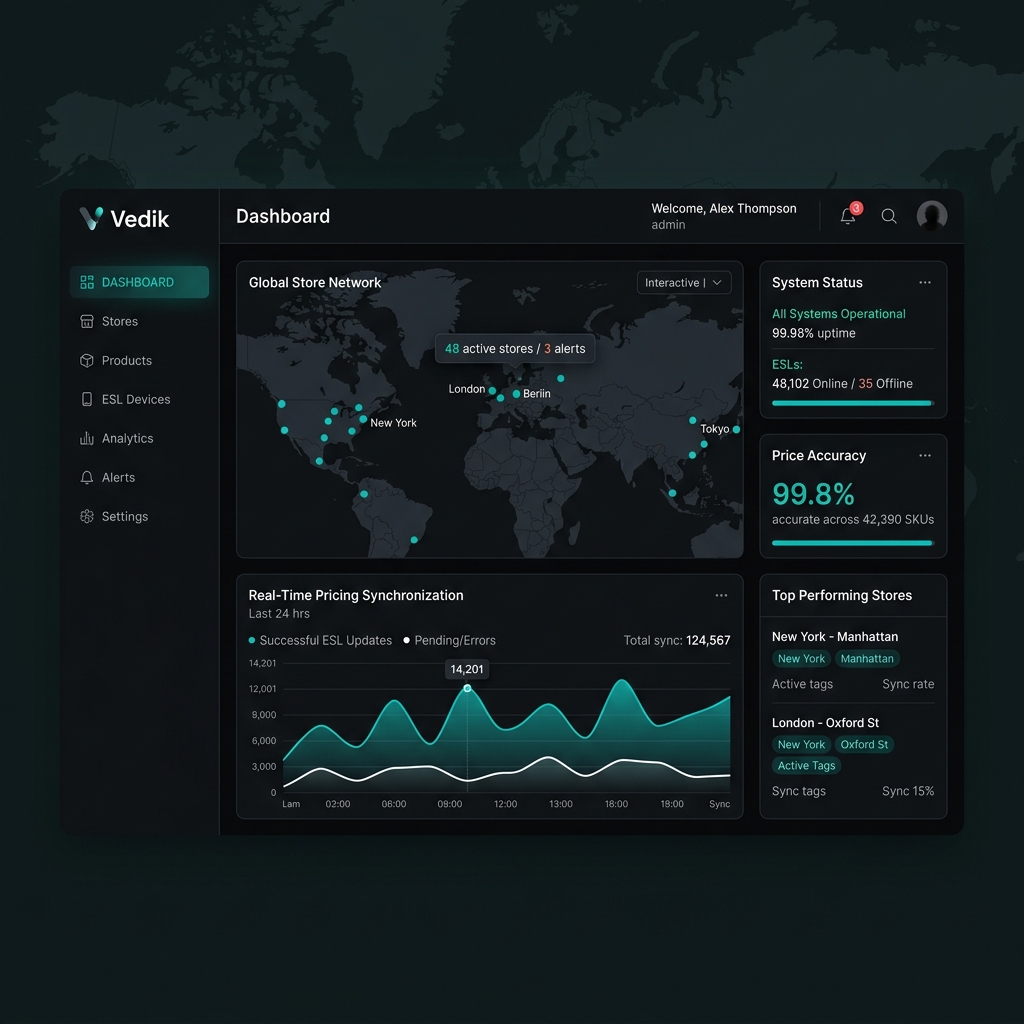This screenshot has width=1024, height=1024.
Task: Open the Price Accuracy overflow menu
Action: point(925,455)
